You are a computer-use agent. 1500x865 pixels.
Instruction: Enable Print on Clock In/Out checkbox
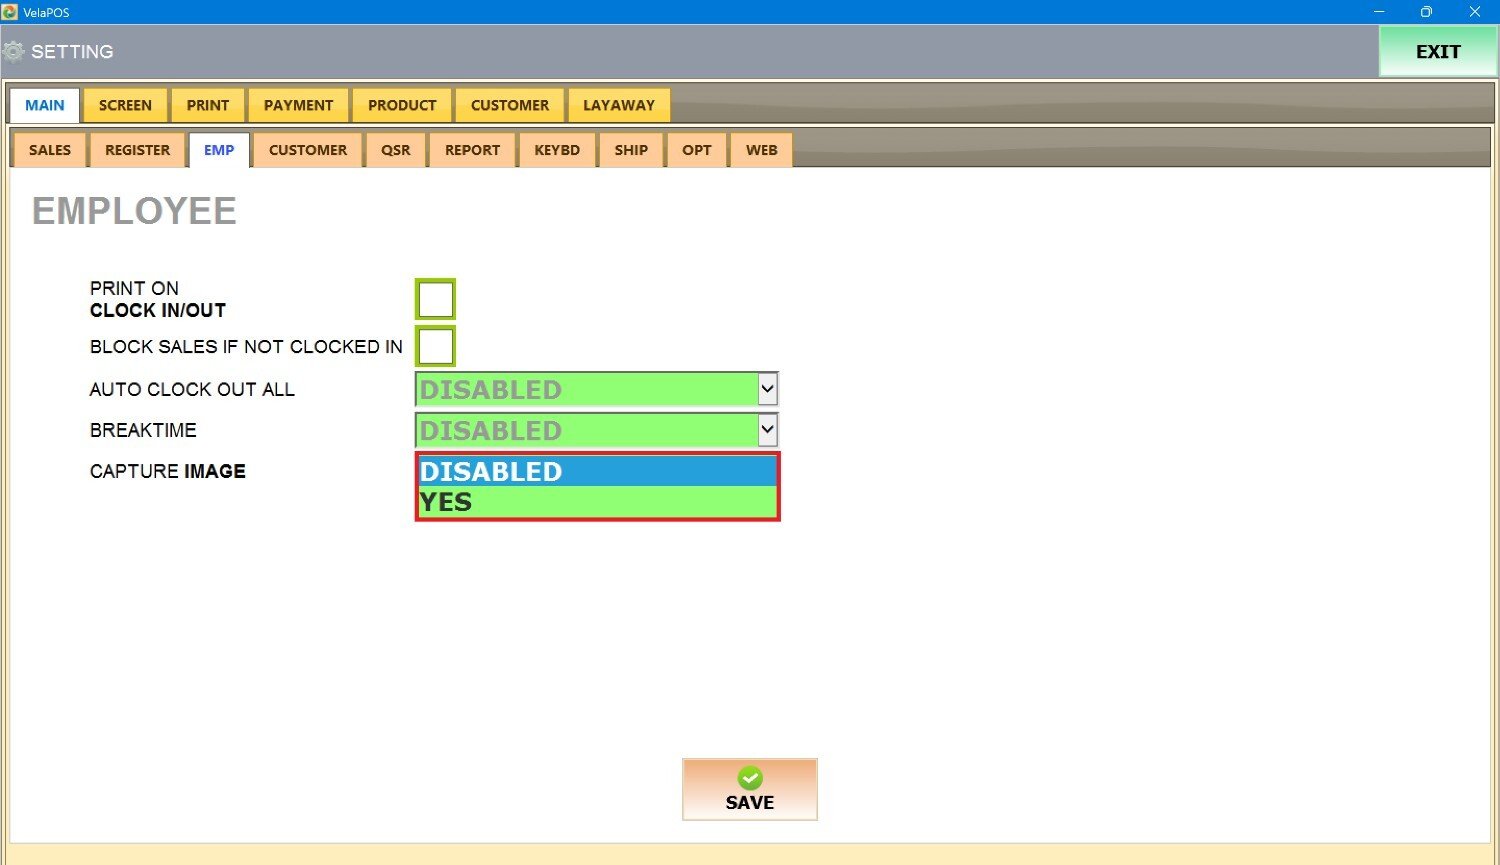point(435,299)
